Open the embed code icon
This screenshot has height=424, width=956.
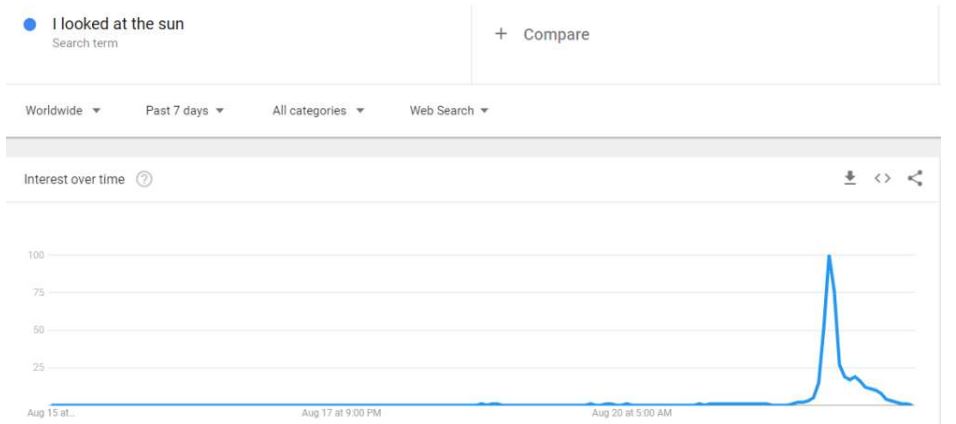pyautogui.click(x=881, y=178)
